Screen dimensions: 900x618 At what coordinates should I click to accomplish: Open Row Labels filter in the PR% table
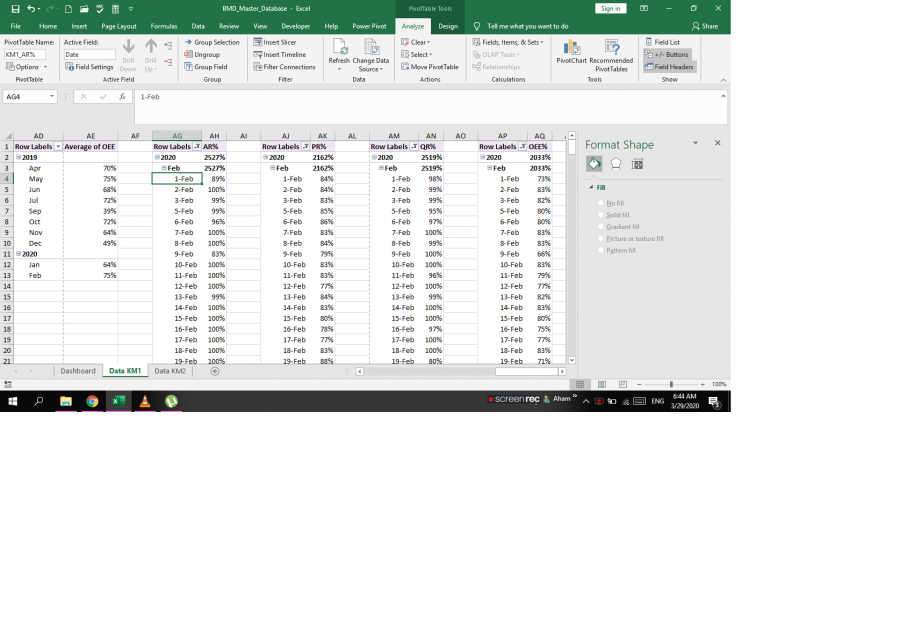pyautogui.click(x=305, y=147)
